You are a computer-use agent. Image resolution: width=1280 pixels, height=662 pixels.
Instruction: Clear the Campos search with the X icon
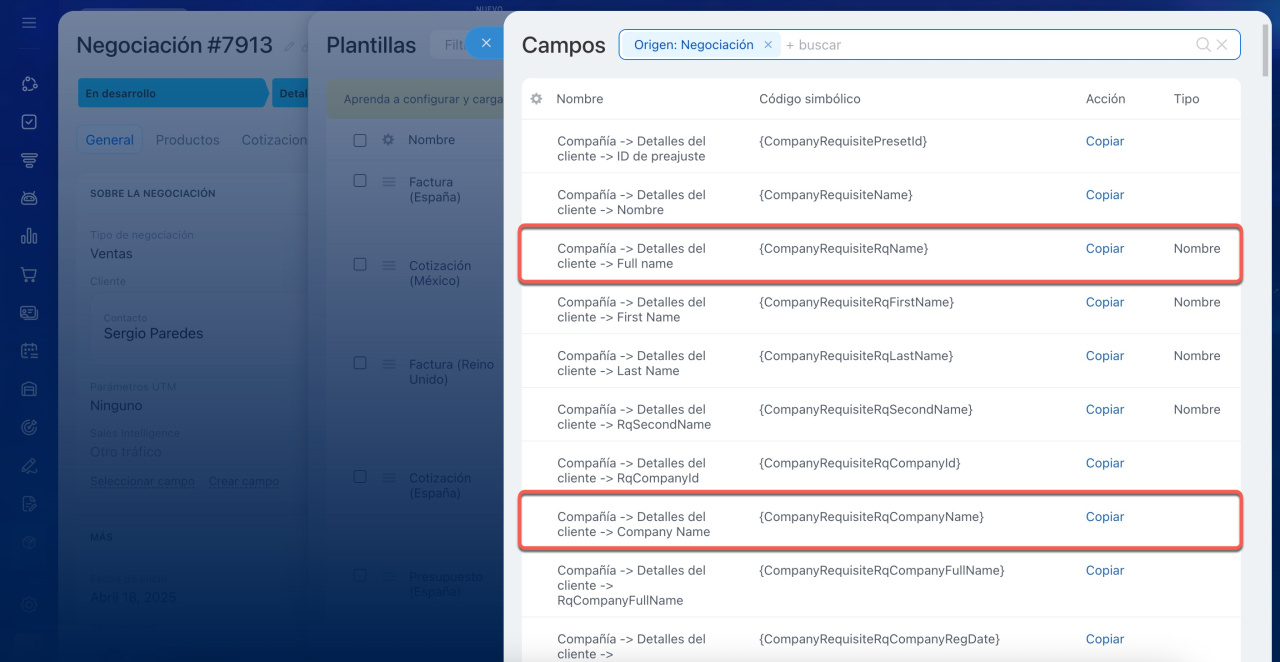pos(1222,45)
